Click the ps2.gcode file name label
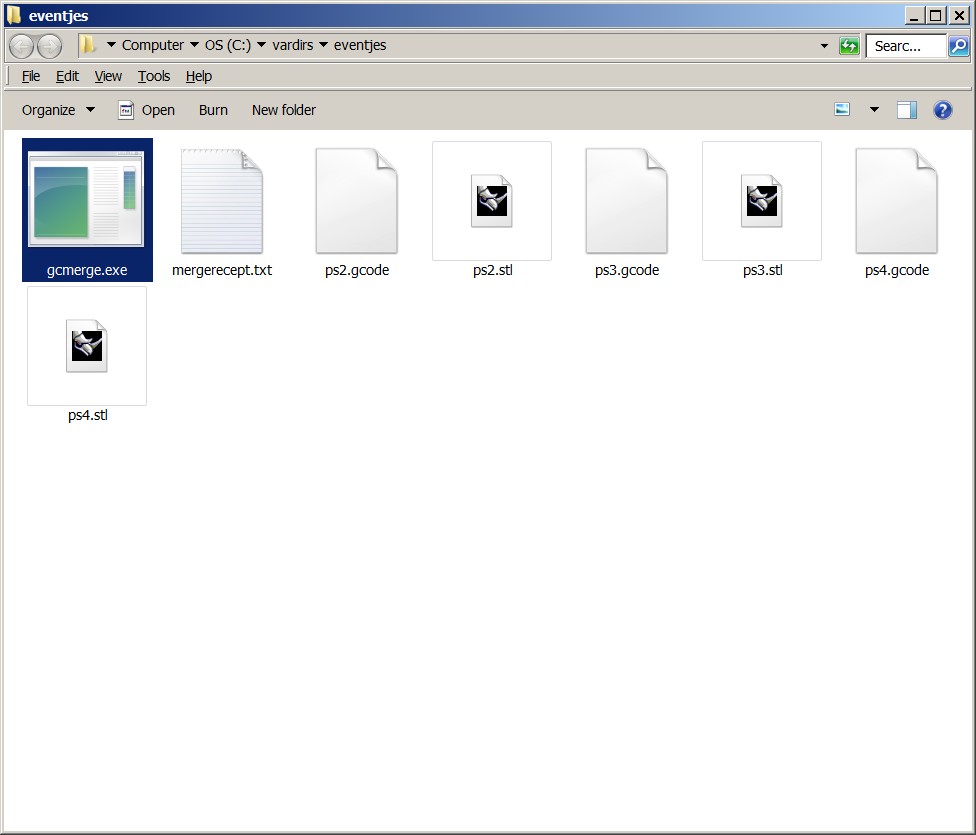The width and height of the screenshot is (976, 835). (x=357, y=270)
